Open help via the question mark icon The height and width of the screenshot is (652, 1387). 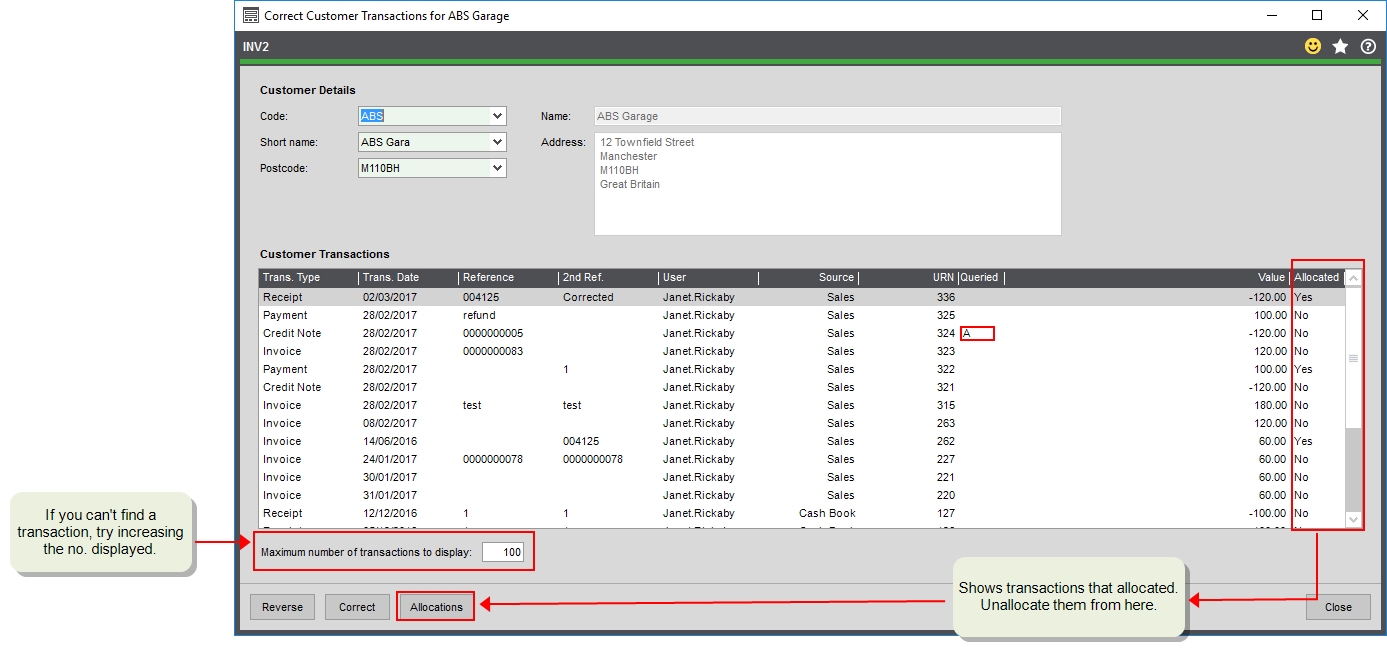(1367, 45)
